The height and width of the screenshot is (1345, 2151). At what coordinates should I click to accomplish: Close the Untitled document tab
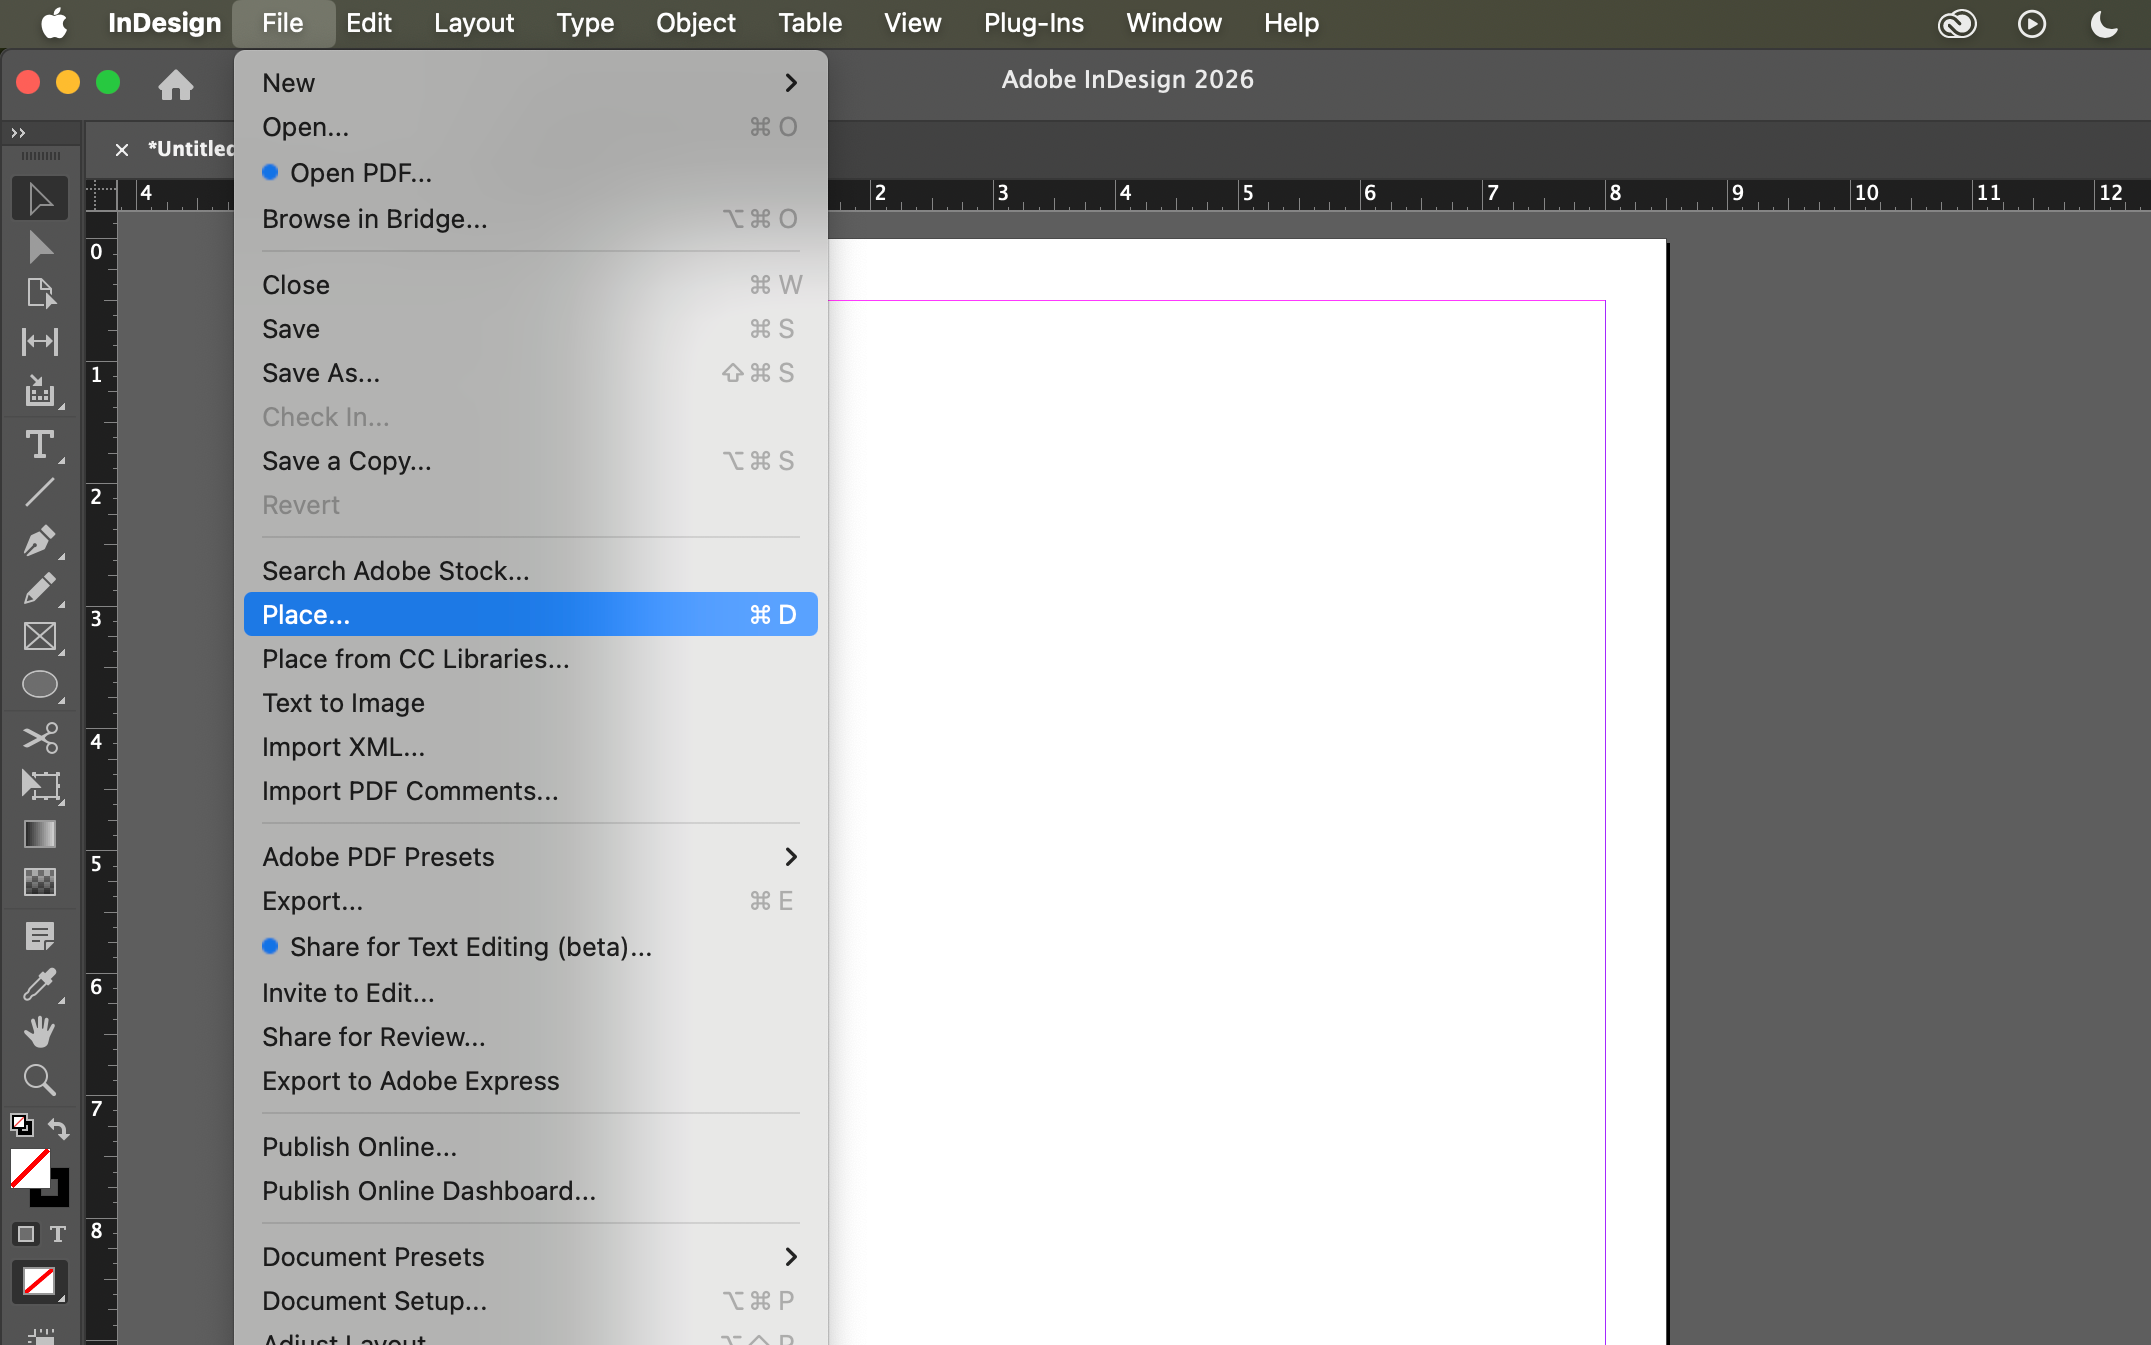click(122, 149)
